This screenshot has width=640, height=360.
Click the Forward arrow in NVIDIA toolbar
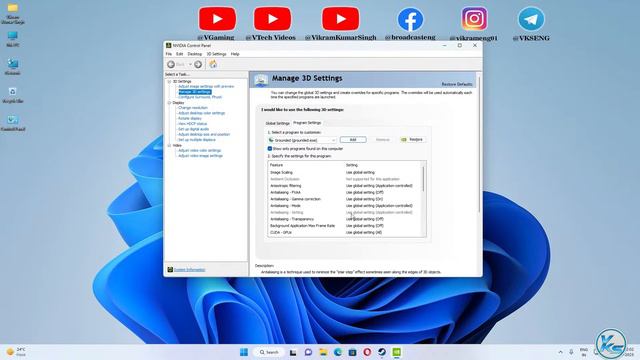(198, 64)
